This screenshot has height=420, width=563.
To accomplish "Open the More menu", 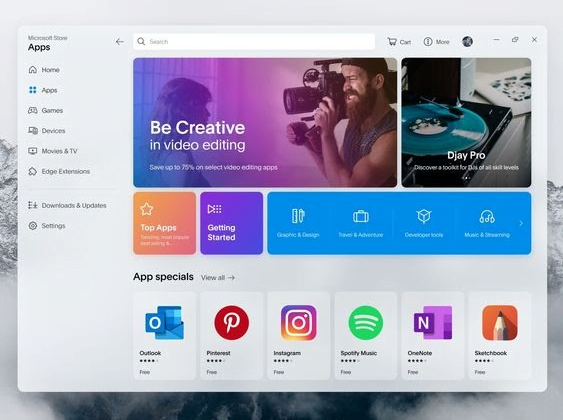I will click(x=436, y=42).
